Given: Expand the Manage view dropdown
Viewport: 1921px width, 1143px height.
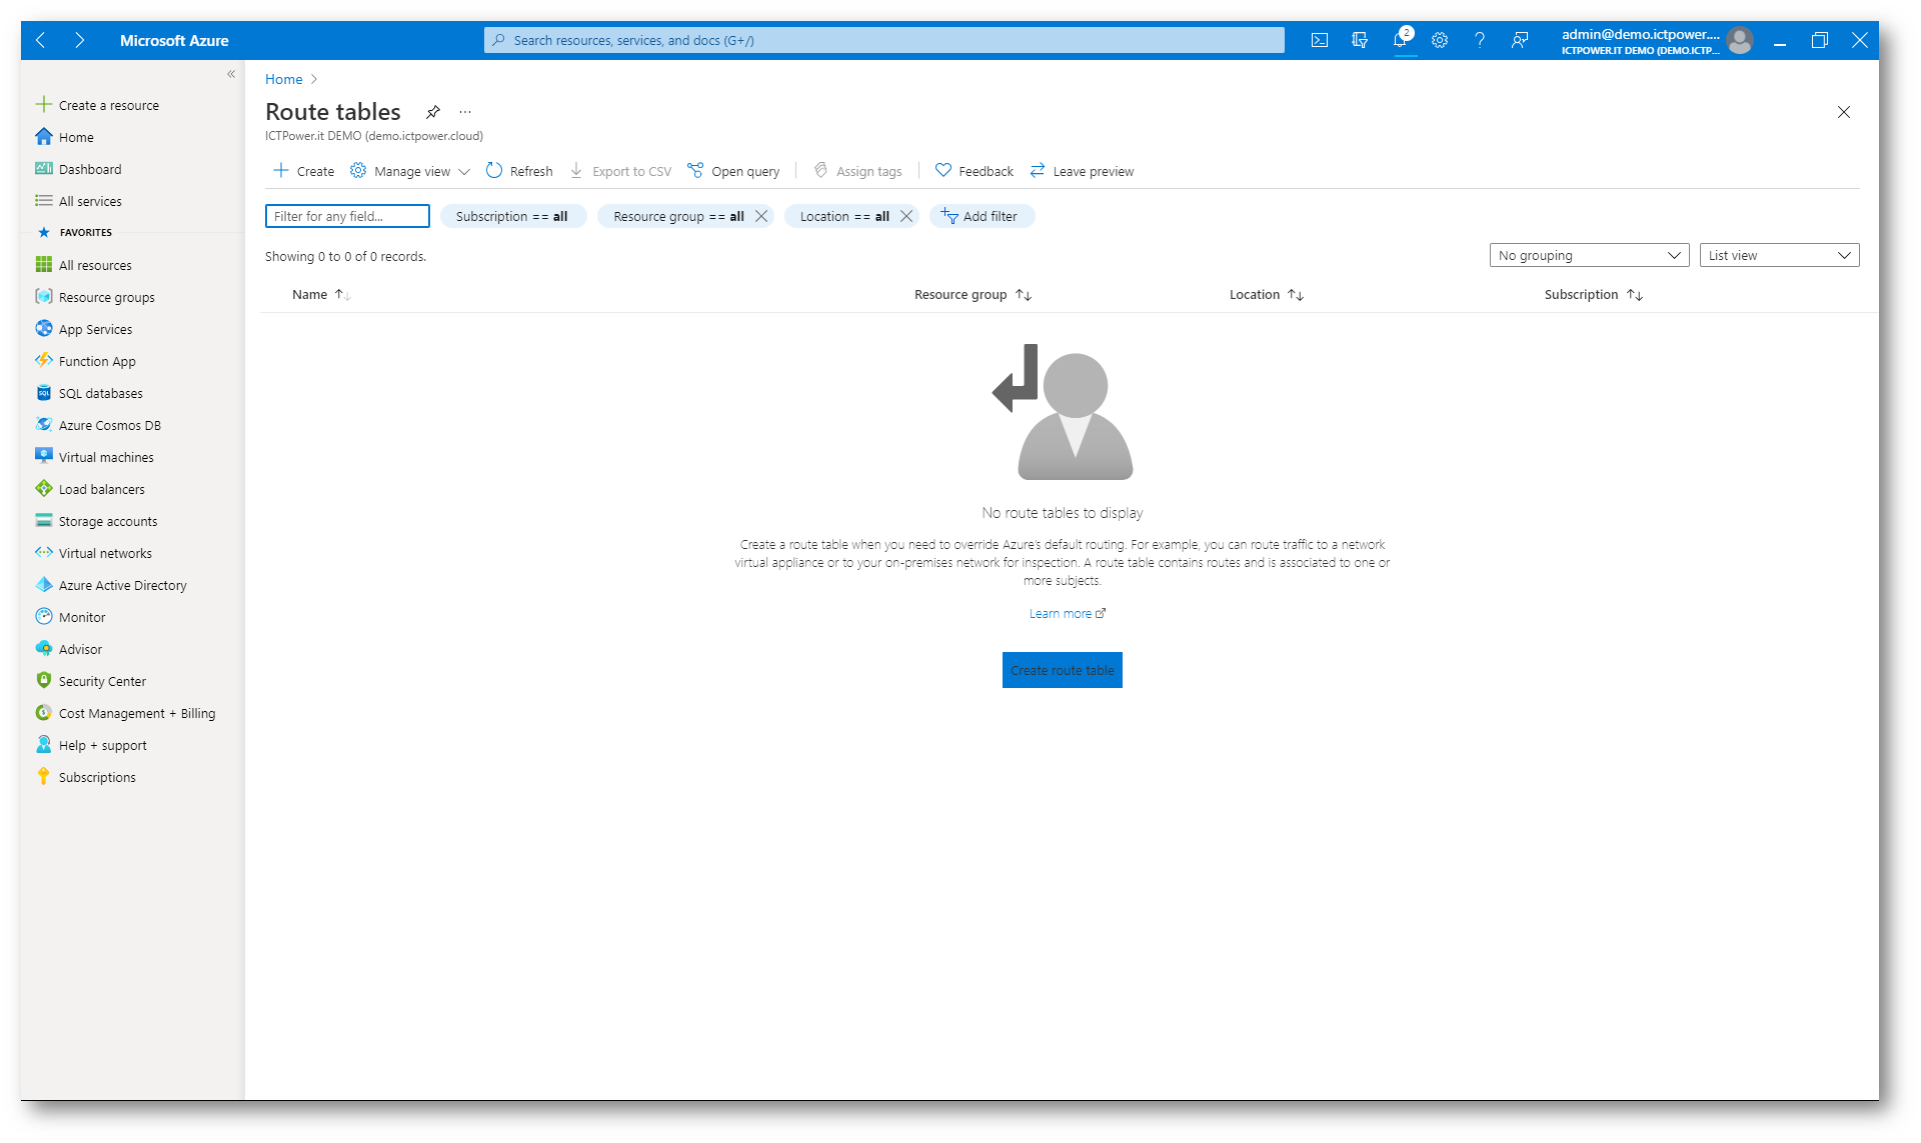Looking at the screenshot, I should [410, 171].
